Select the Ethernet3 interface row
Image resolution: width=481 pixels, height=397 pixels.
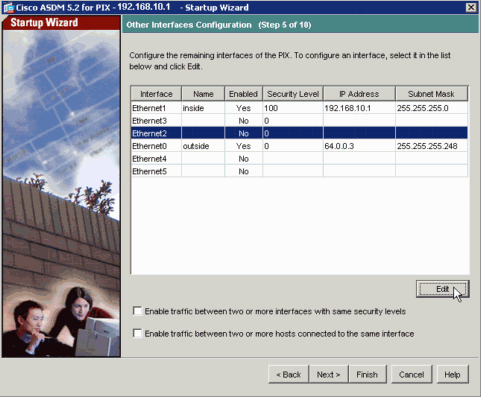point(299,121)
